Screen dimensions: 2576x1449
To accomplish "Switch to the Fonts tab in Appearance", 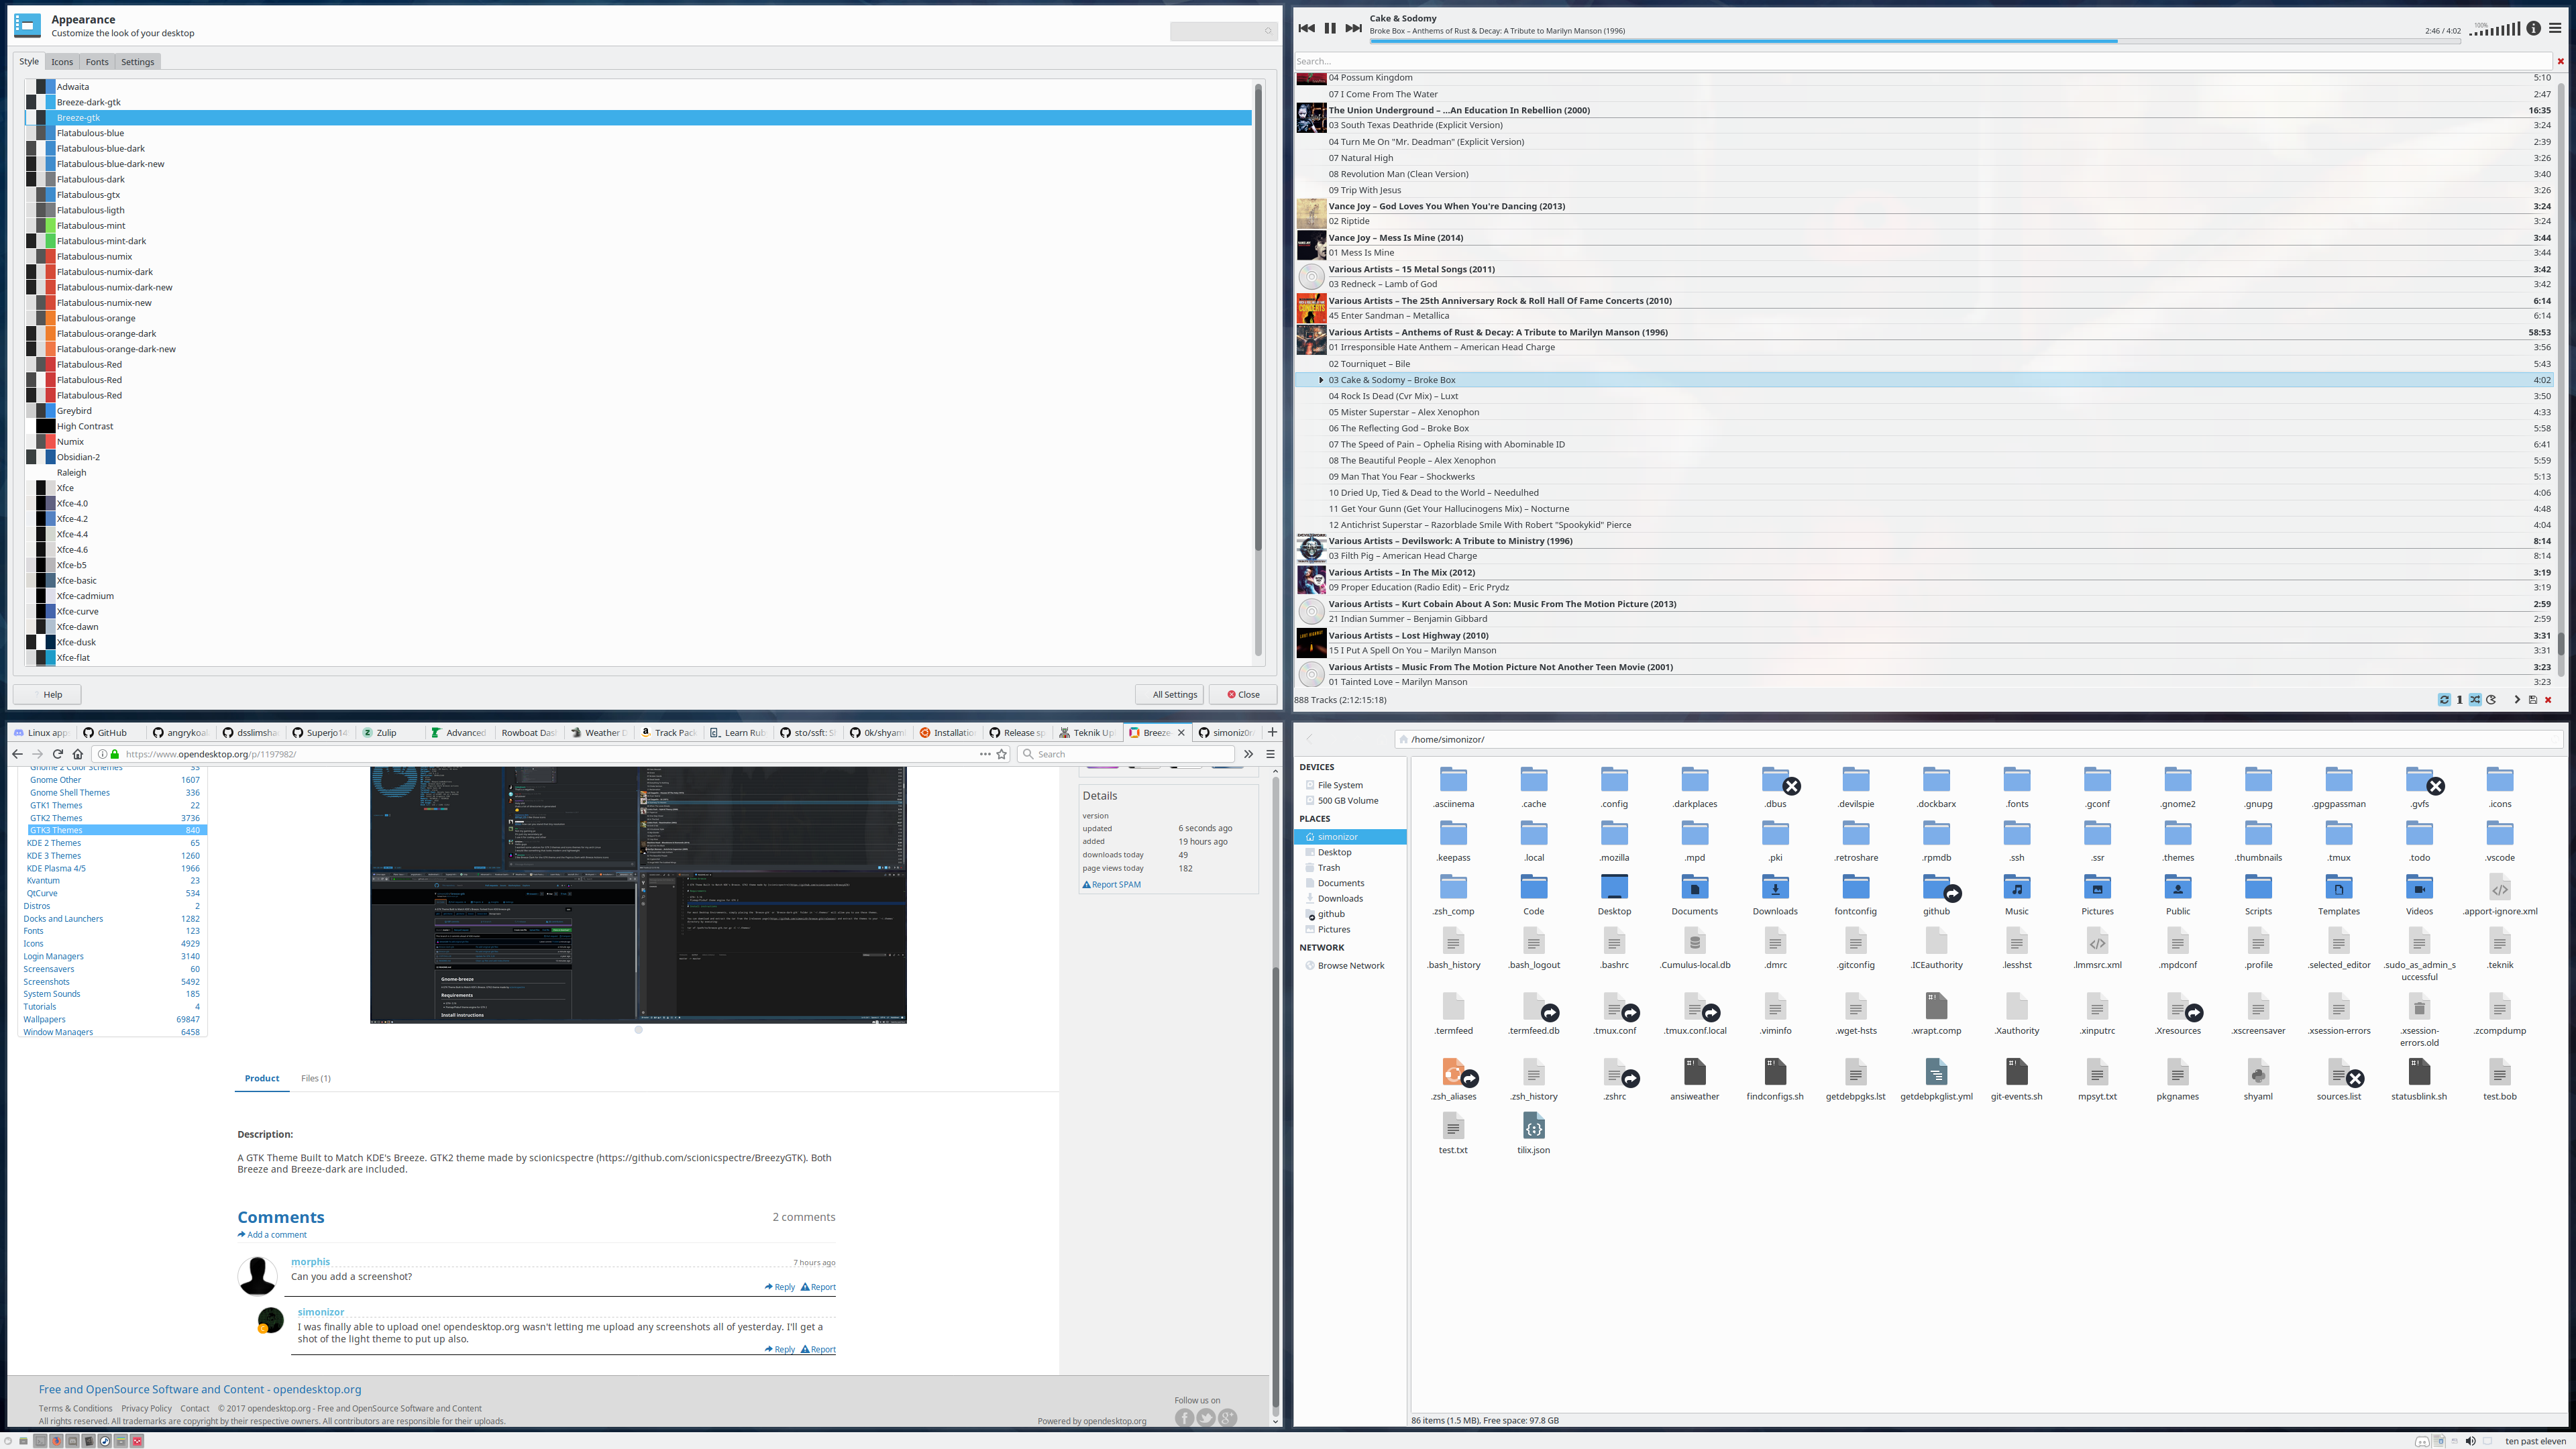I will point(96,61).
